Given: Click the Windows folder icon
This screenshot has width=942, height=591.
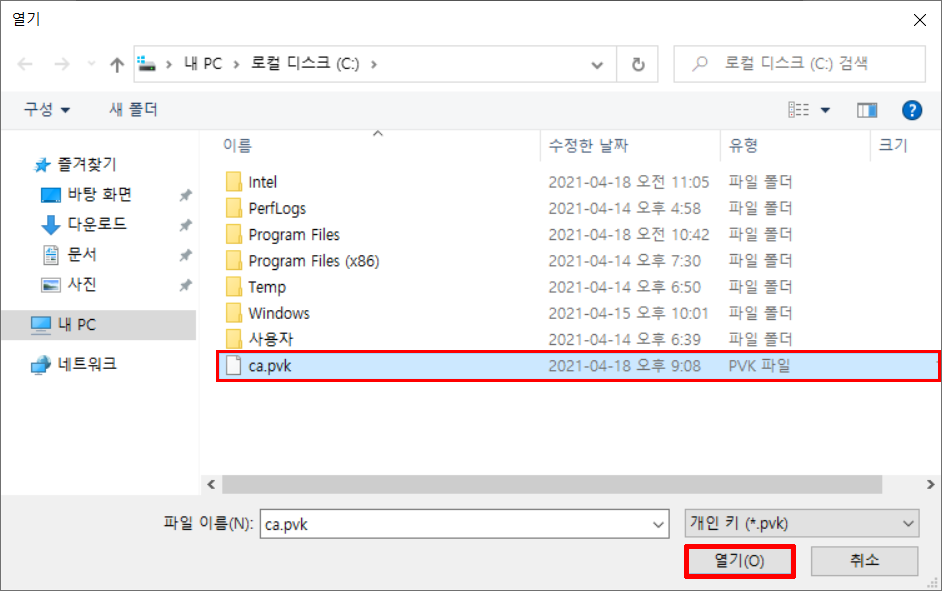Looking at the screenshot, I should pyautogui.click(x=234, y=314).
